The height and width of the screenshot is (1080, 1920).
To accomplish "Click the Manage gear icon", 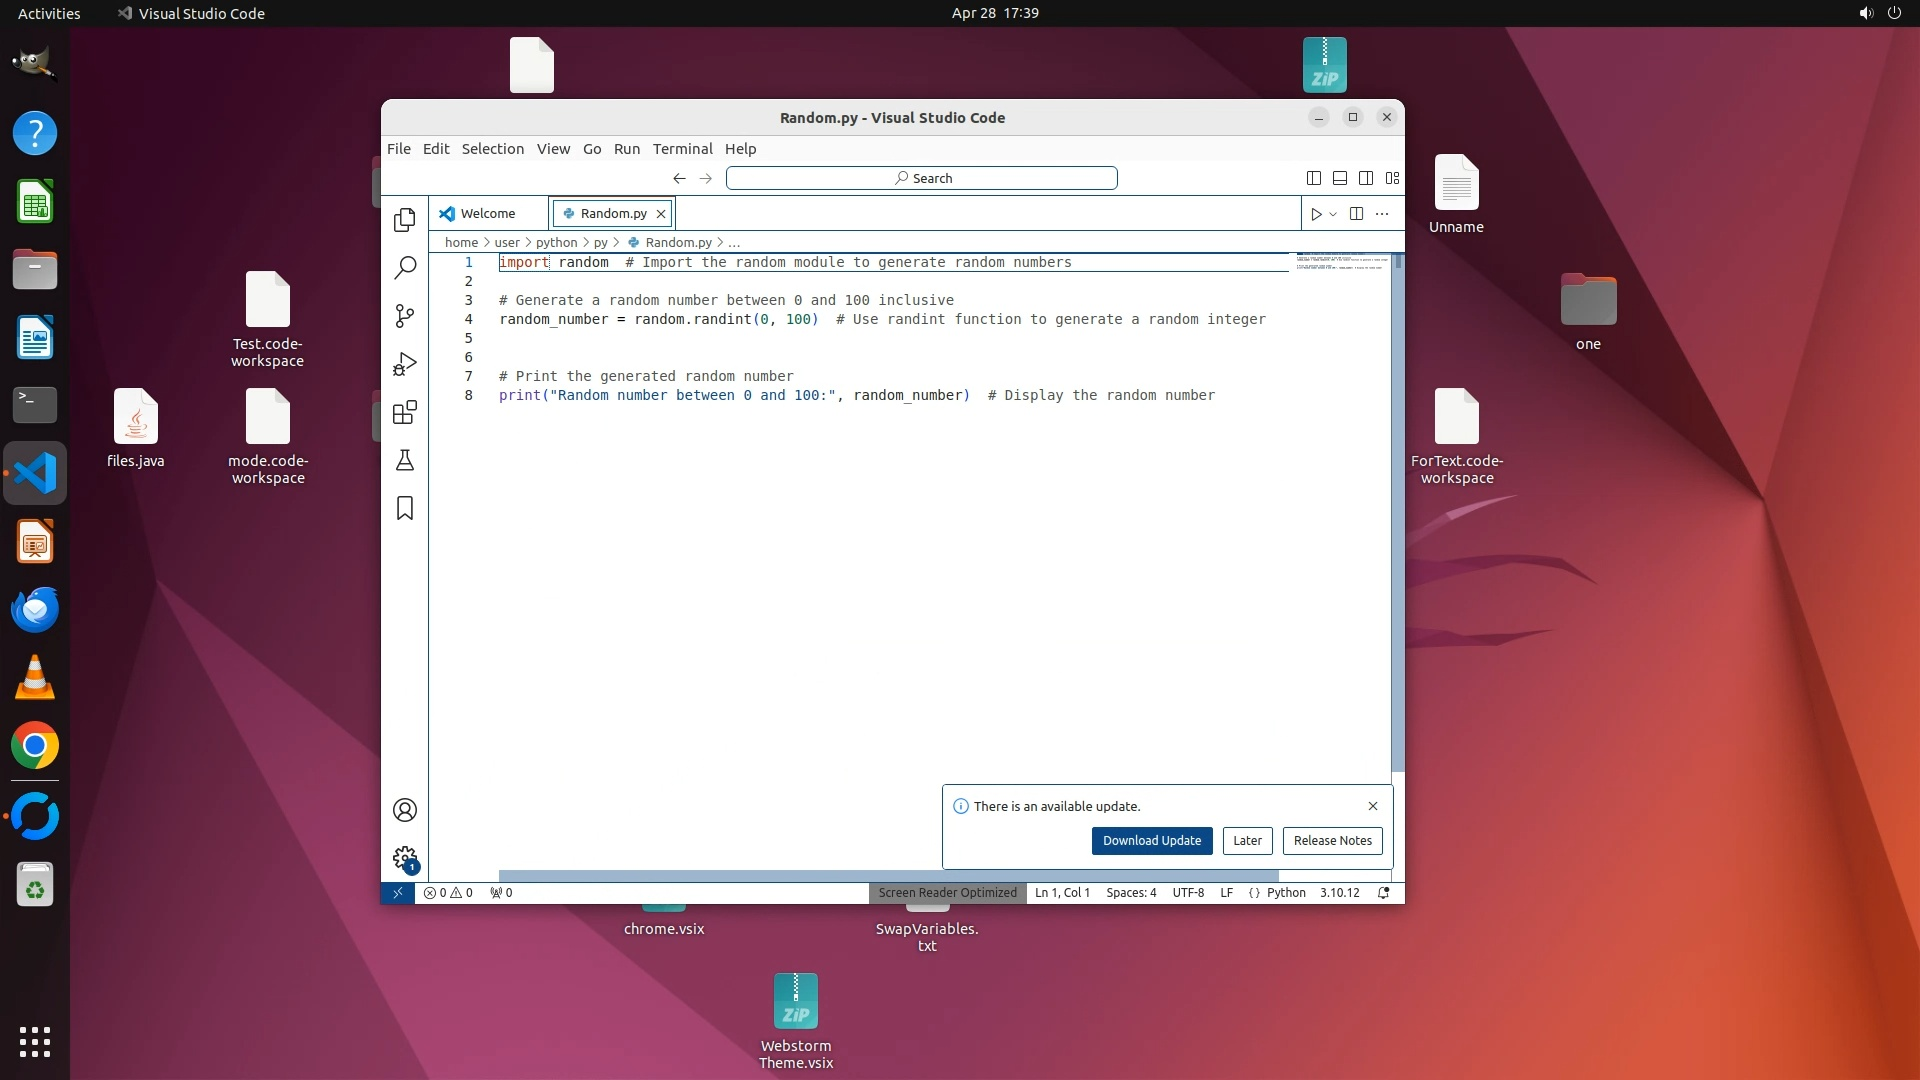I will (x=404, y=858).
